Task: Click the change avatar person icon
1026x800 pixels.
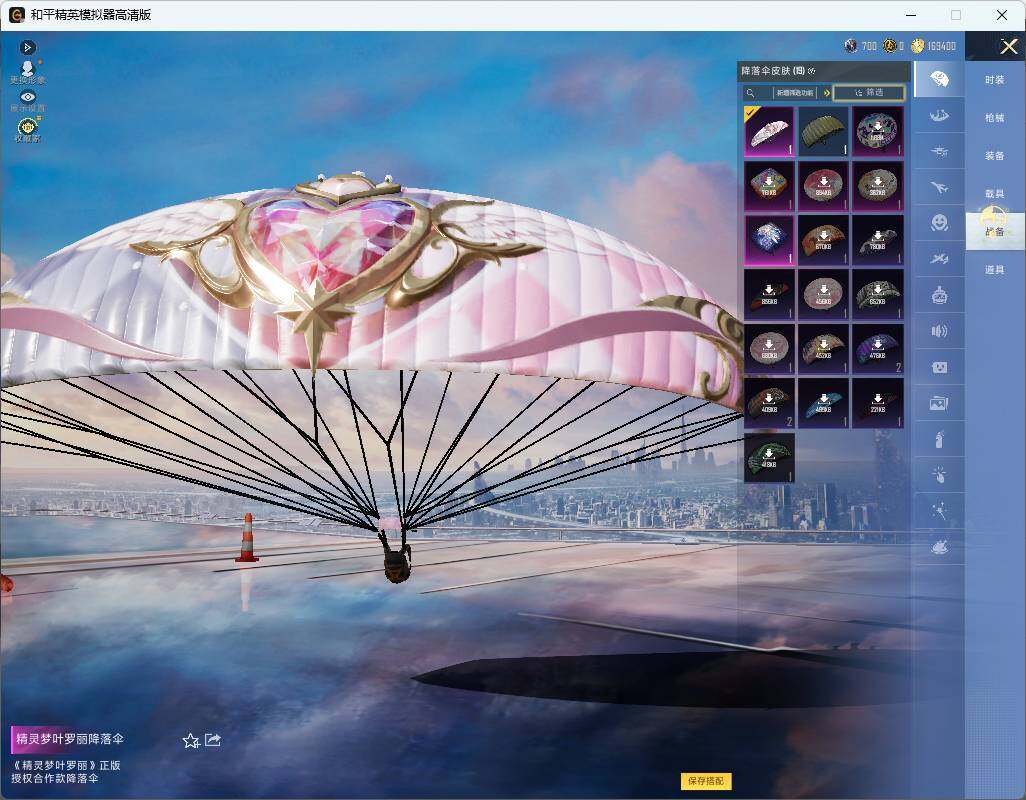Action: (27, 72)
